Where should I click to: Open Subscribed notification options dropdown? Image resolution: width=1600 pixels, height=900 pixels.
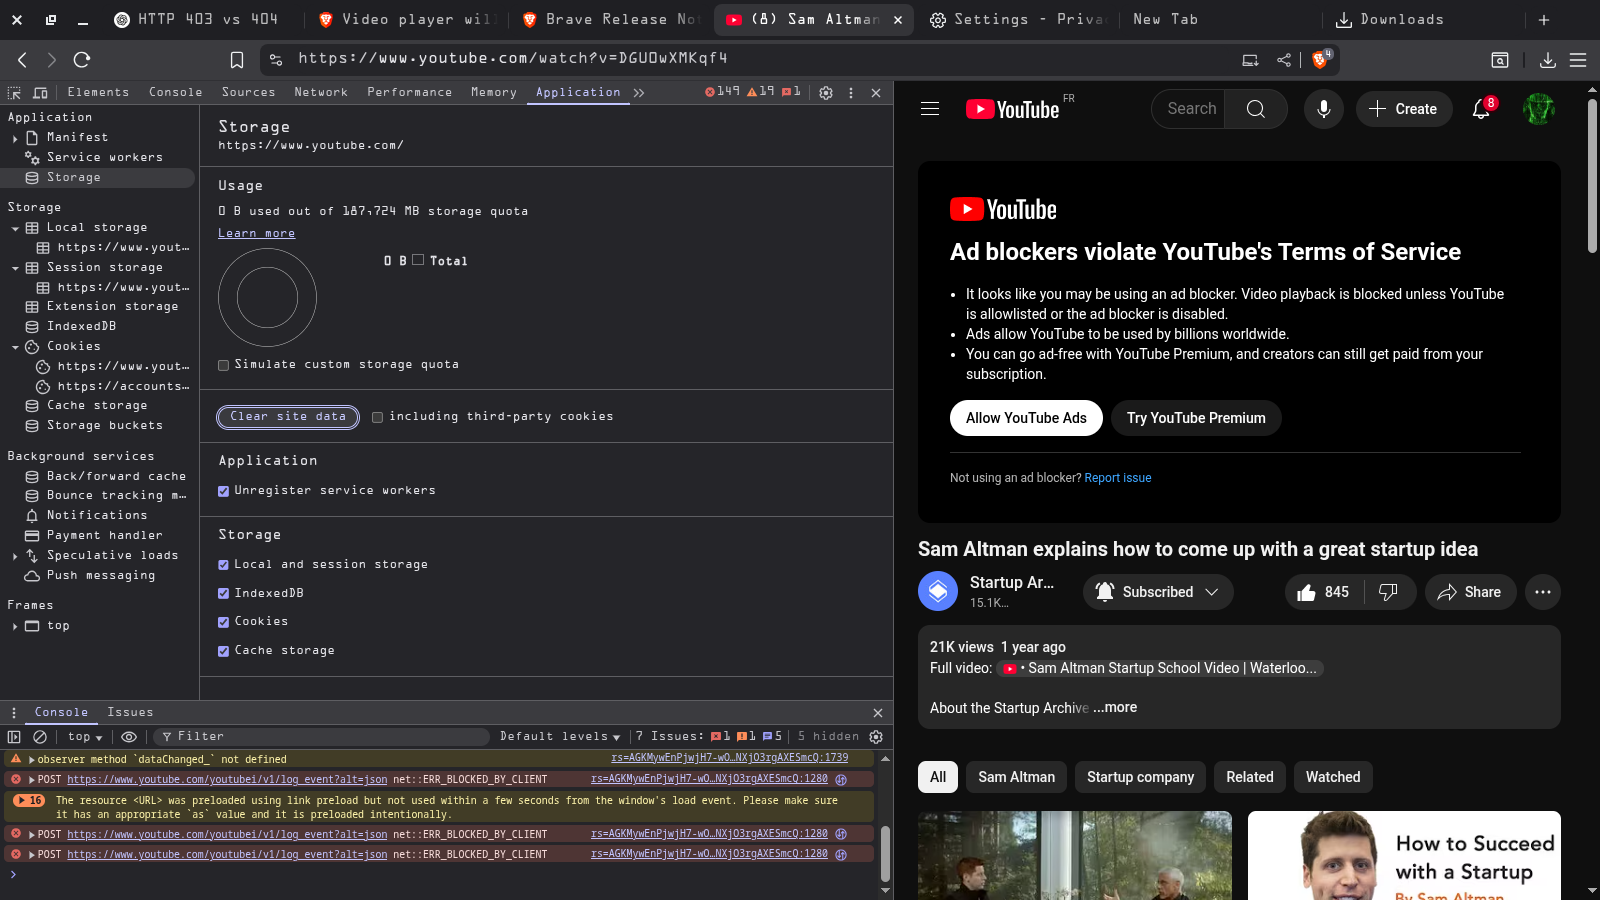pos(1158,592)
